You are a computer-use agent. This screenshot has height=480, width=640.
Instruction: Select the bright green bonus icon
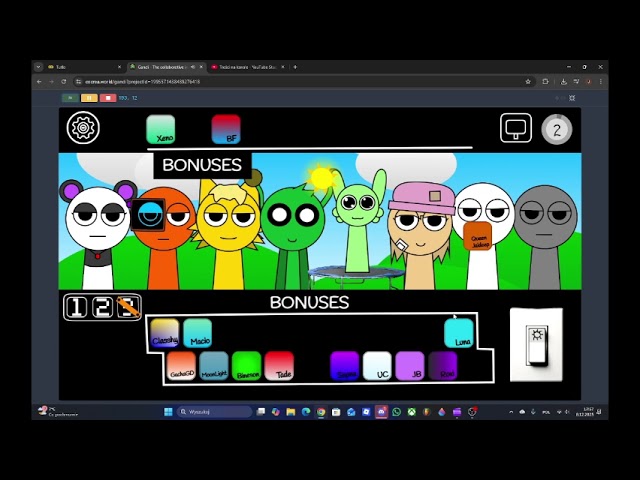pyautogui.click(x=247, y=366)
